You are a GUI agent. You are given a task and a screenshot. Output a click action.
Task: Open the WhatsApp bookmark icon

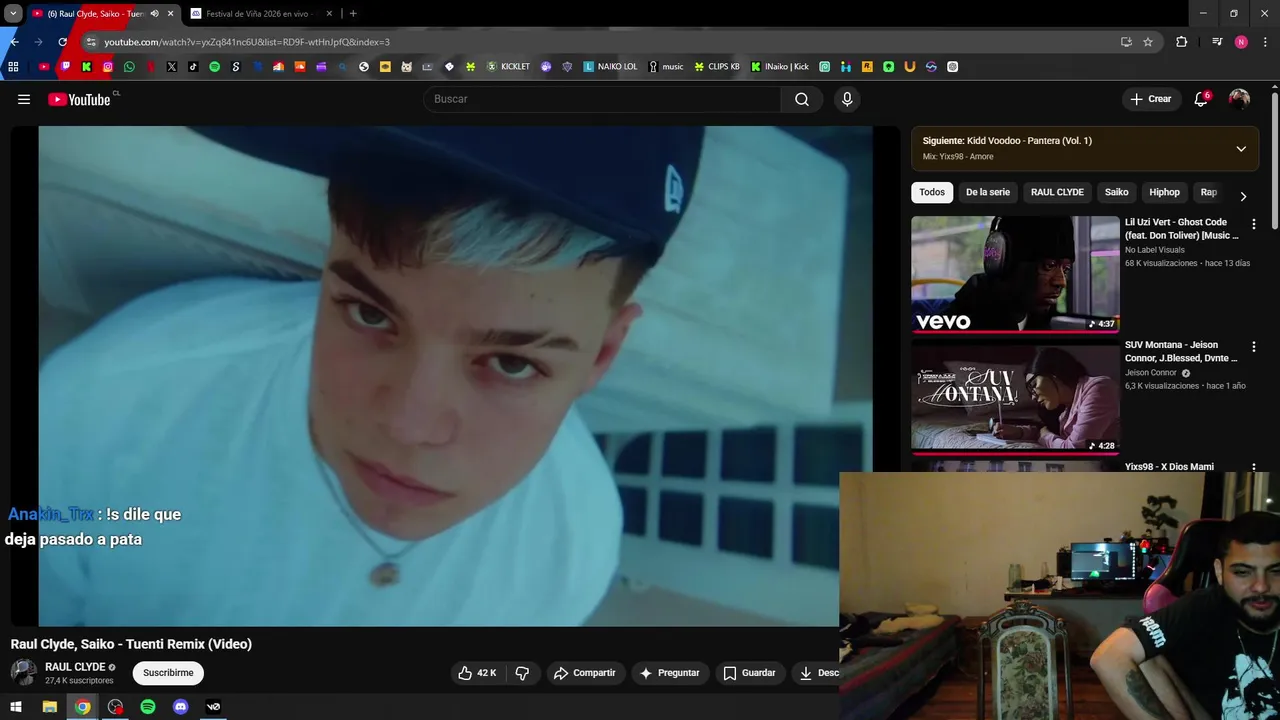[129, 67]
